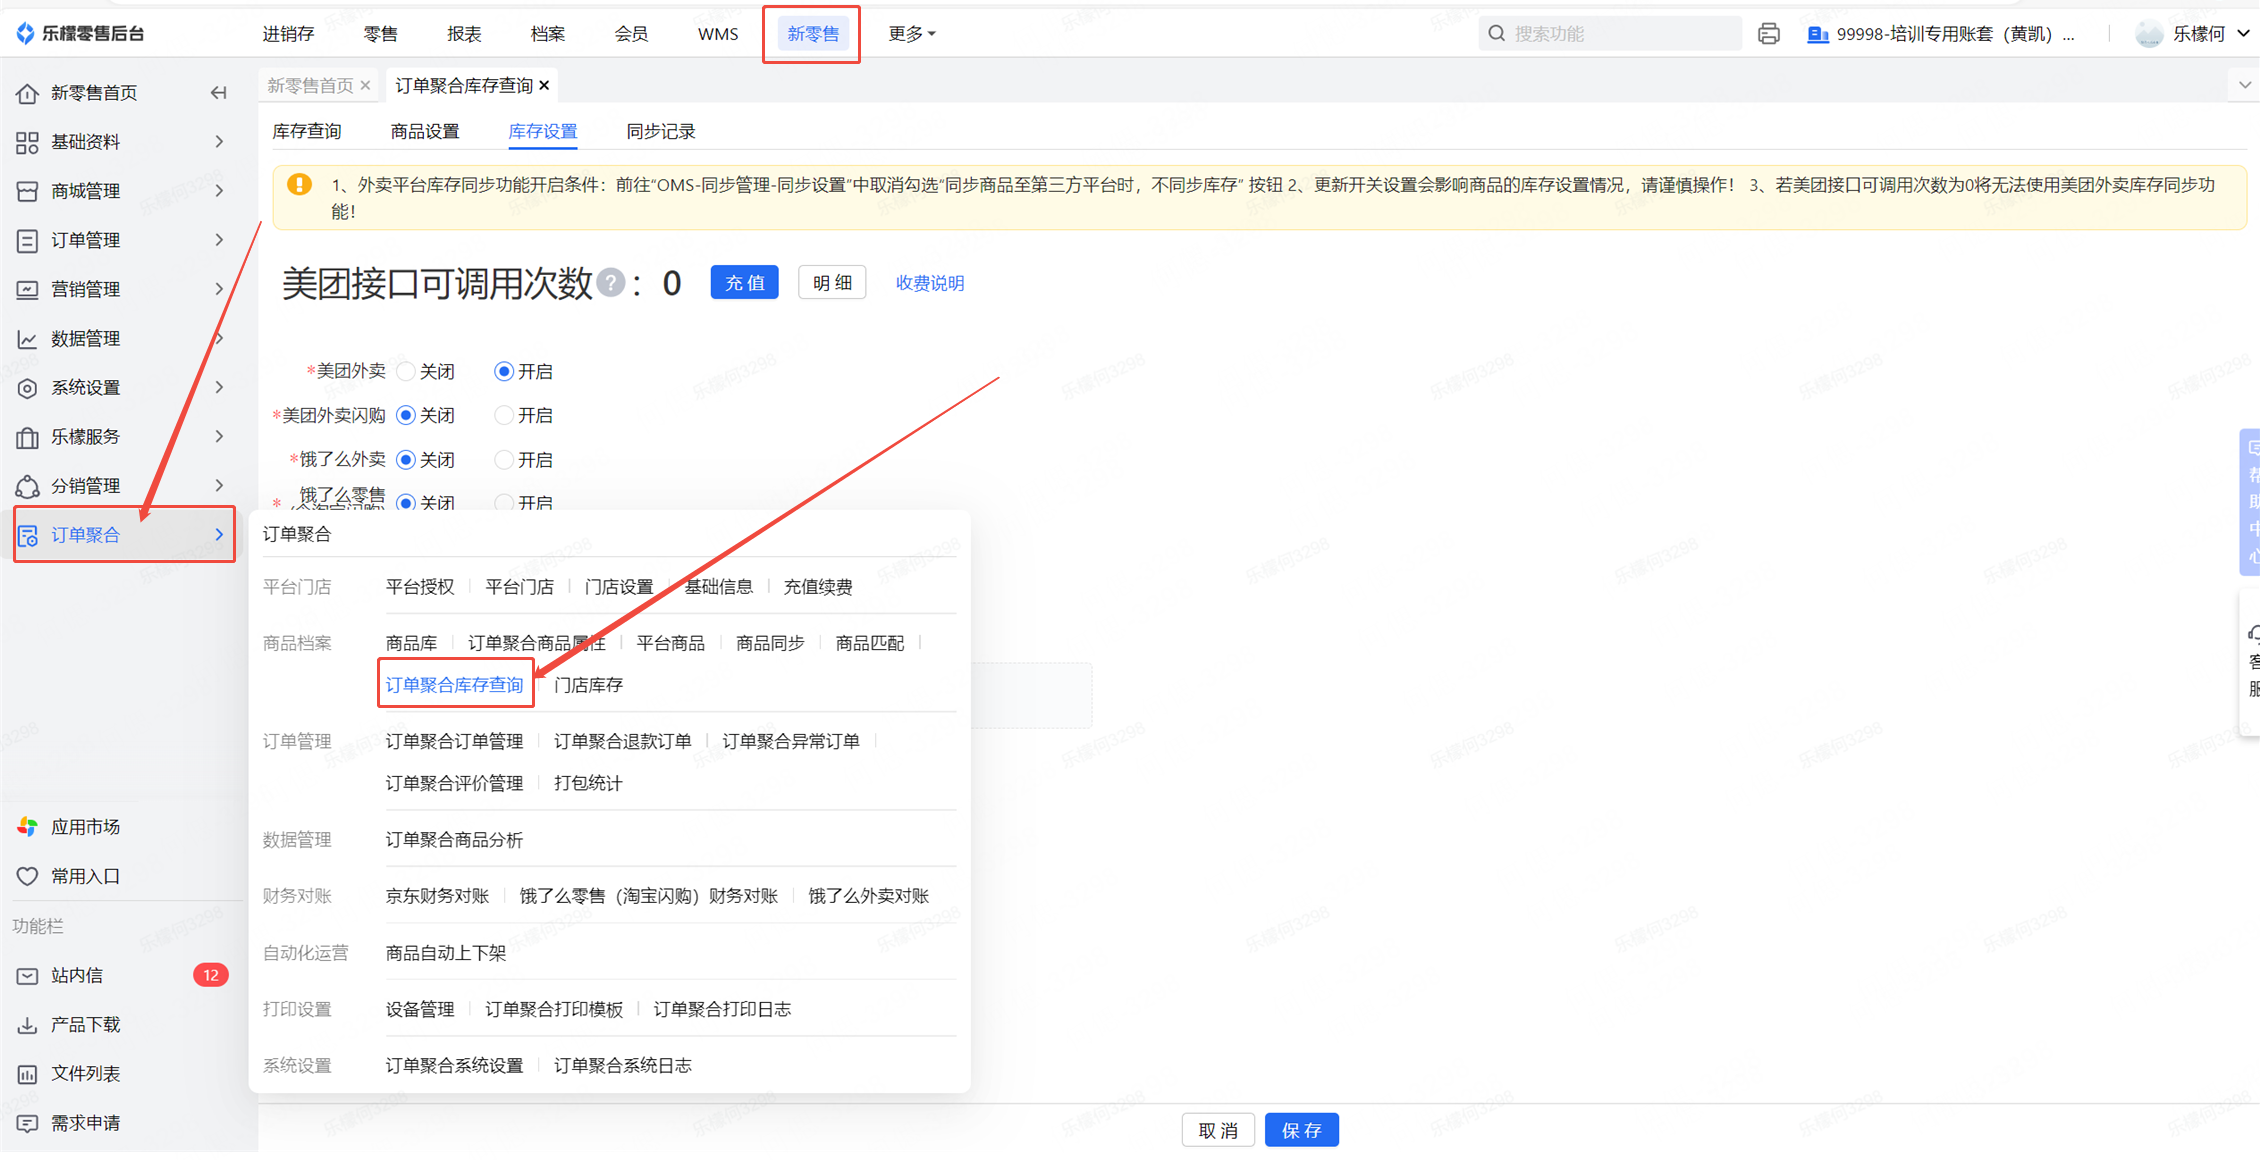The width and height of the screenshot is (2260, 1160).
Task: Switch to the 同步记录 tab
Action: (660, 132)
